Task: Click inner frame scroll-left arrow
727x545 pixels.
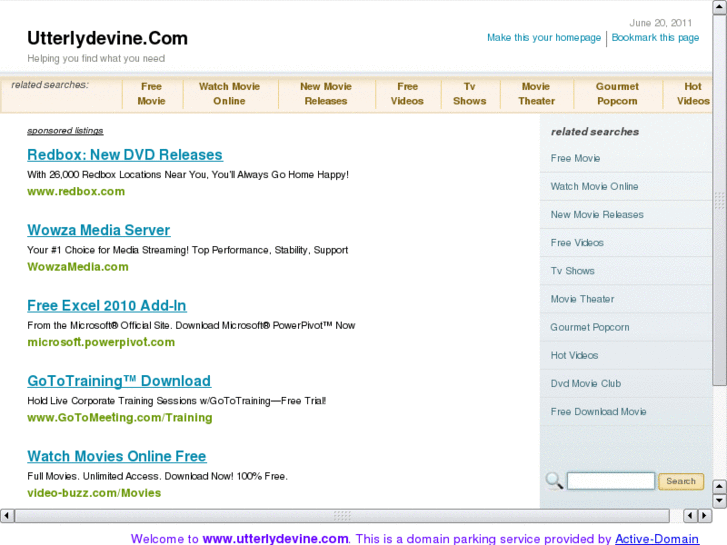Action: point(691,515)
